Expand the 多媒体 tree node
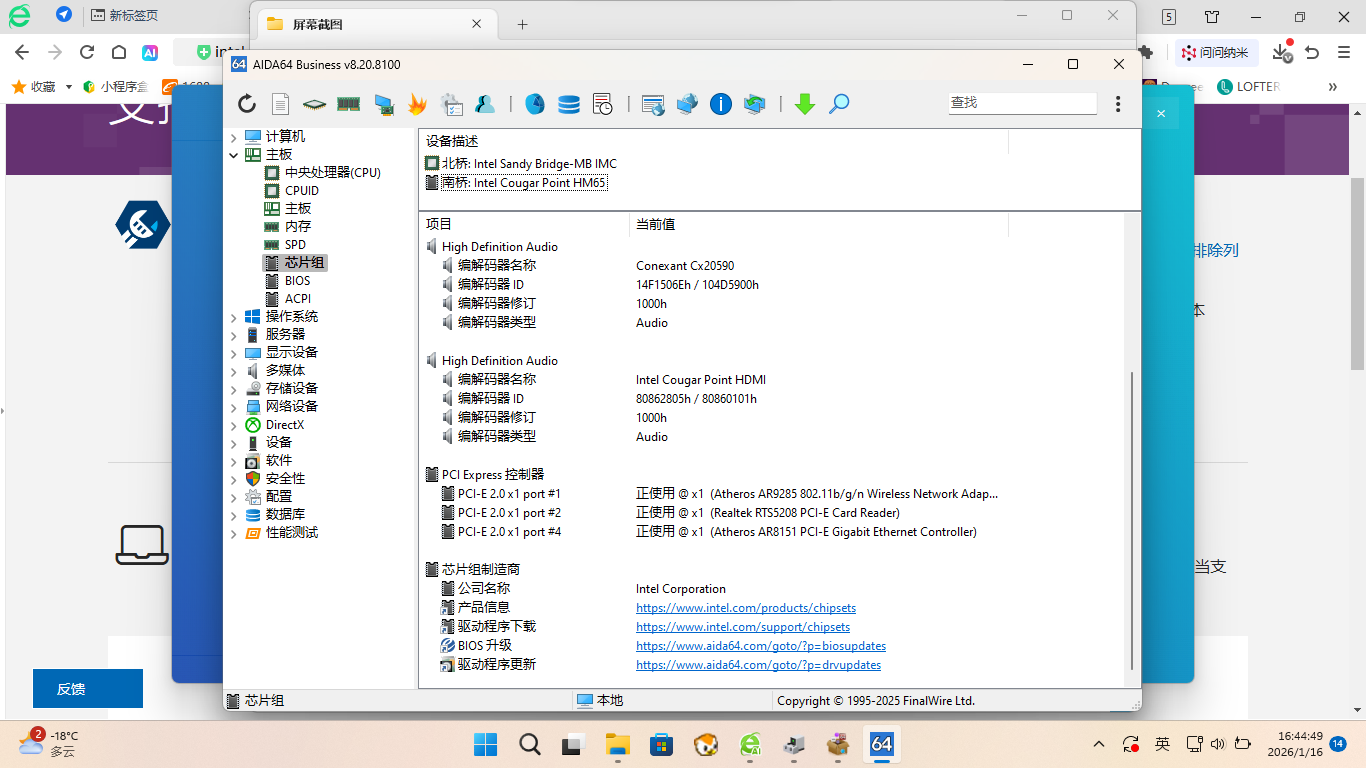Image resolution: width=1366 pixels, height=768 pixels. click(x=234, y=371)
